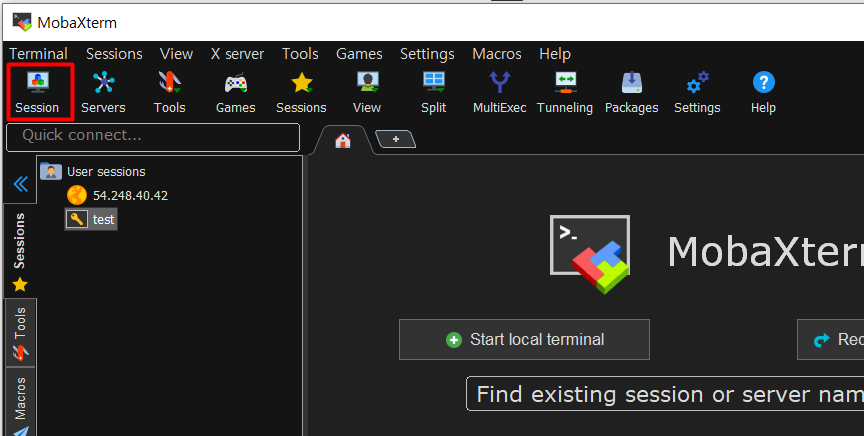The width and height of the screenshot is (864, 436).
Task: Open a new Session from the toolbar
Action: [37, 92]
